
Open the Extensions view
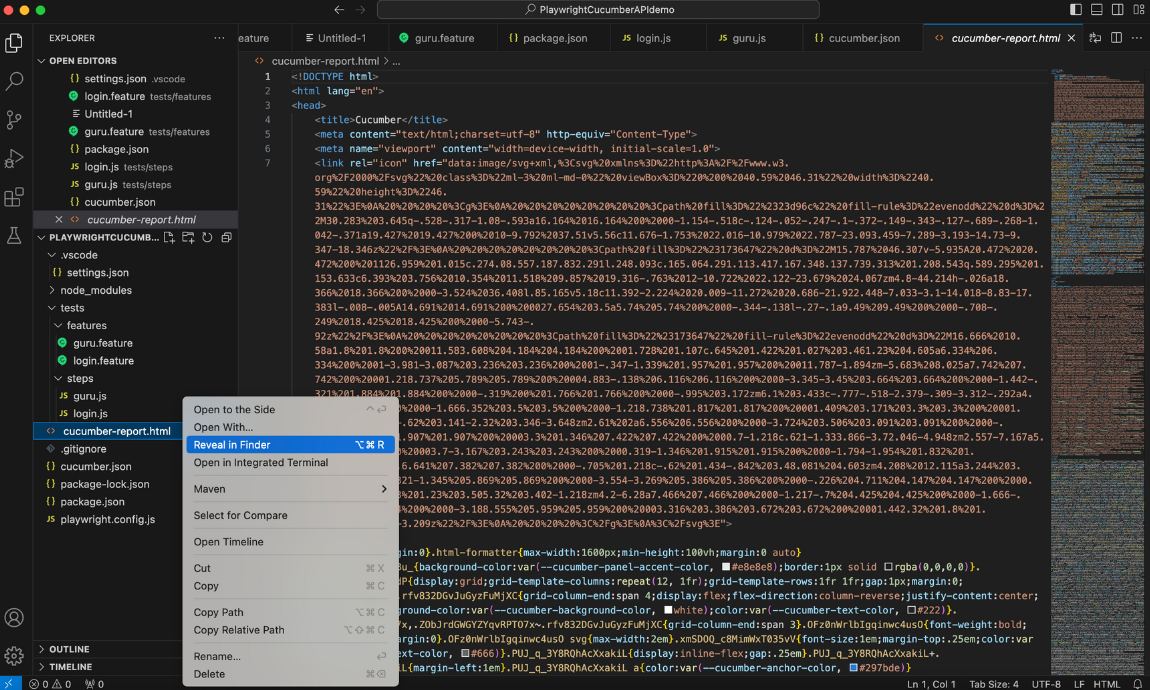14,197
